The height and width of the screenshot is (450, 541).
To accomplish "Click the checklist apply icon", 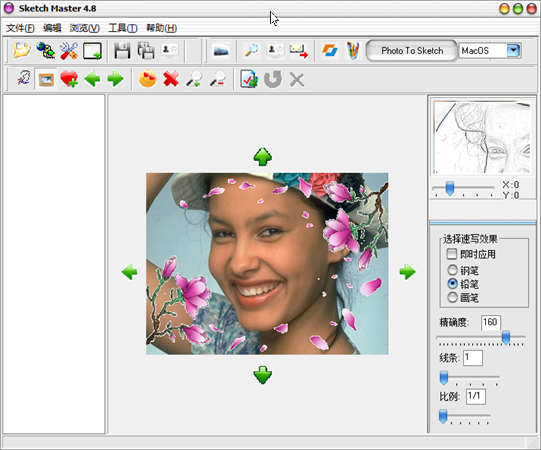I will pos(249,79).
